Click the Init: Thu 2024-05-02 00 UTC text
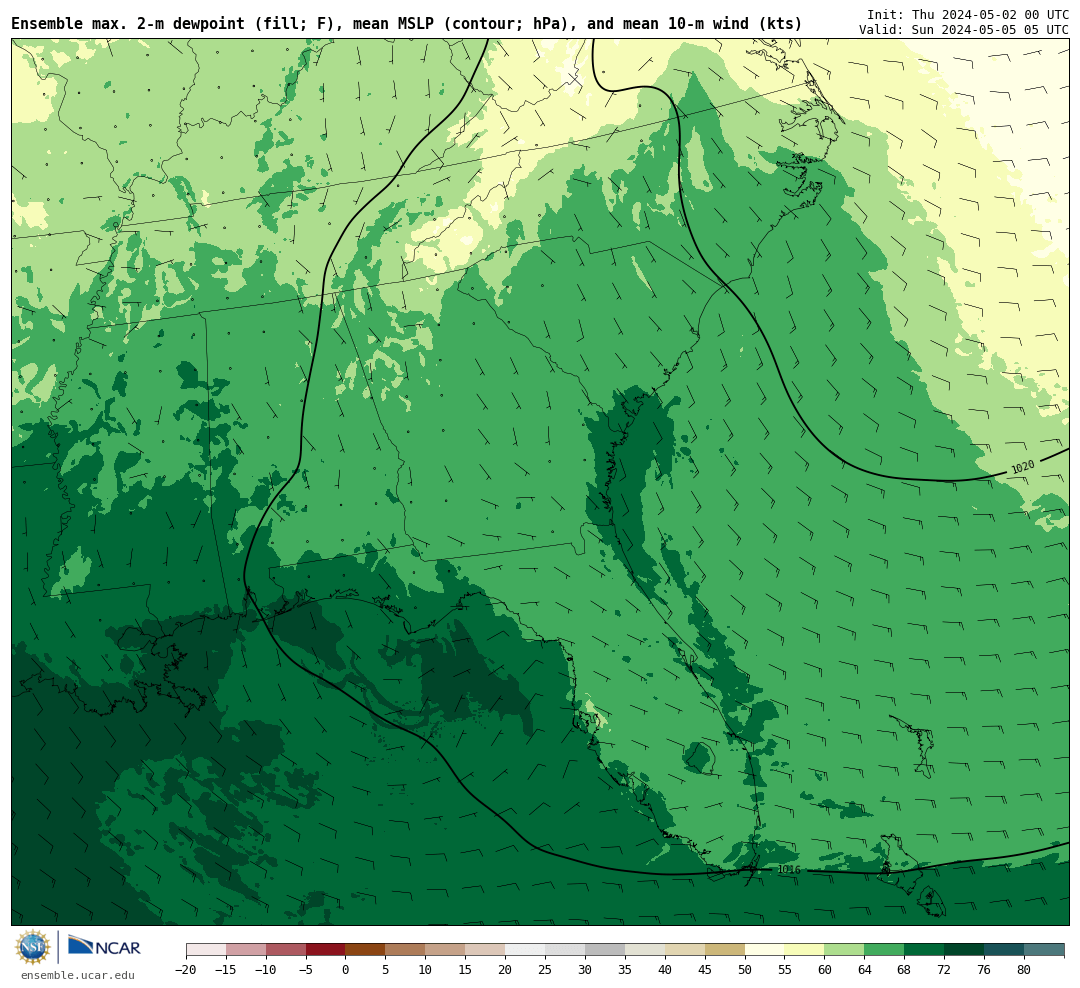This screenshot has height=988, width=1080. (x=968, y=14)
